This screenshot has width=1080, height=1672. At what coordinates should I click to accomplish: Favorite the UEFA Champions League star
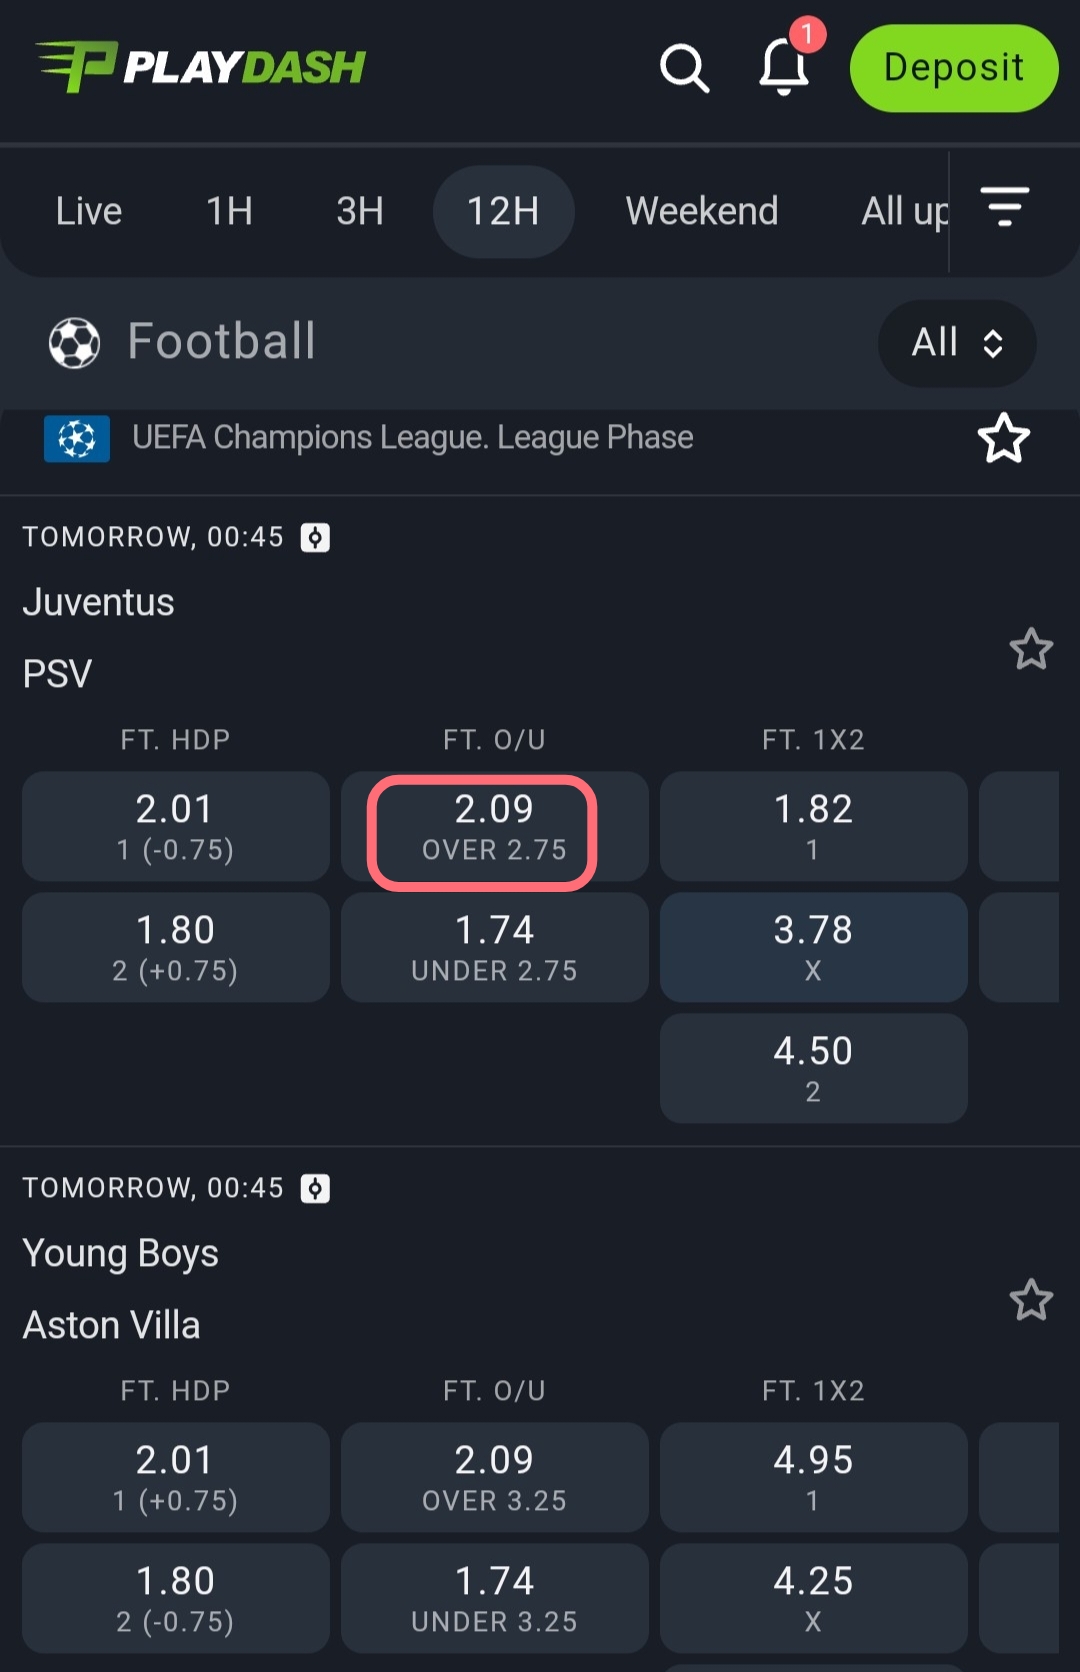tap(1003, 438)
